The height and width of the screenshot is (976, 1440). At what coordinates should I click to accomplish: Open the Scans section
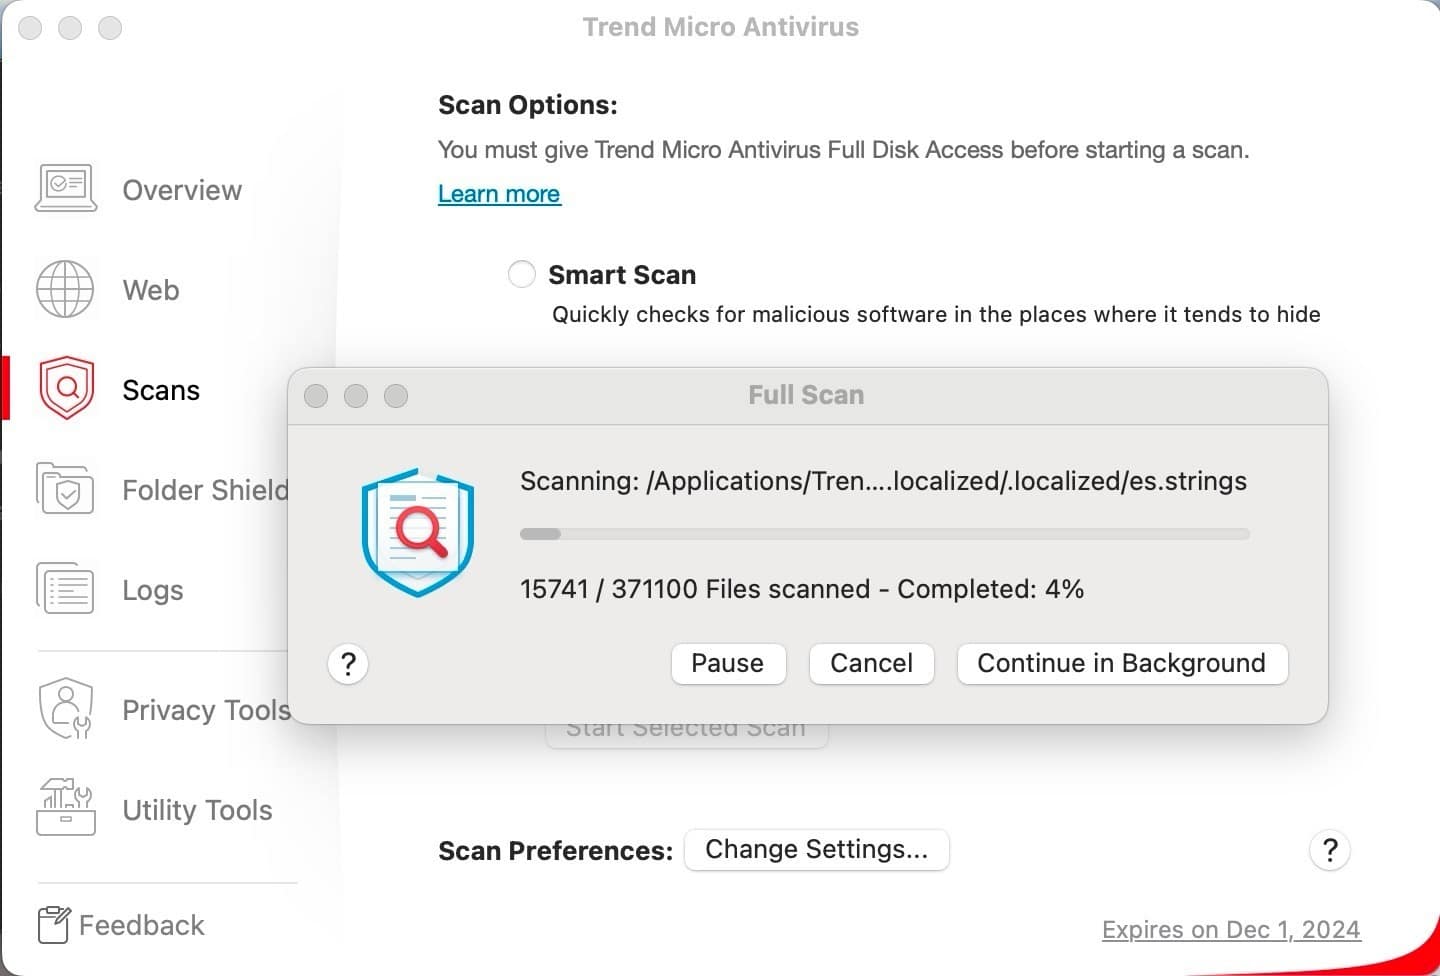(x=161, y=390)
